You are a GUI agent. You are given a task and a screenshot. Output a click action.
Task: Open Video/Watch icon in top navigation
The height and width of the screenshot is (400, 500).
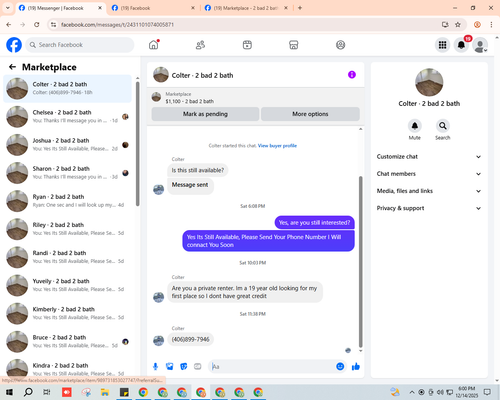(x=247, y=45)
